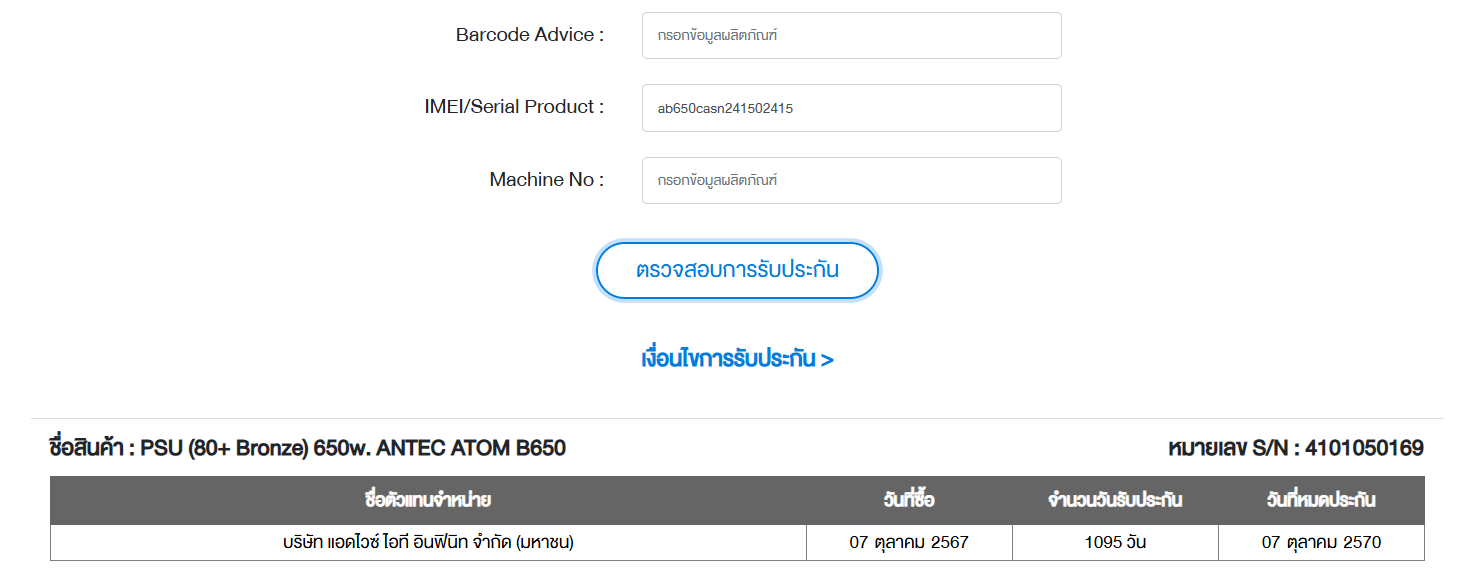Click the purchase date 07 ตุลาคม 2567

[909, 543]
